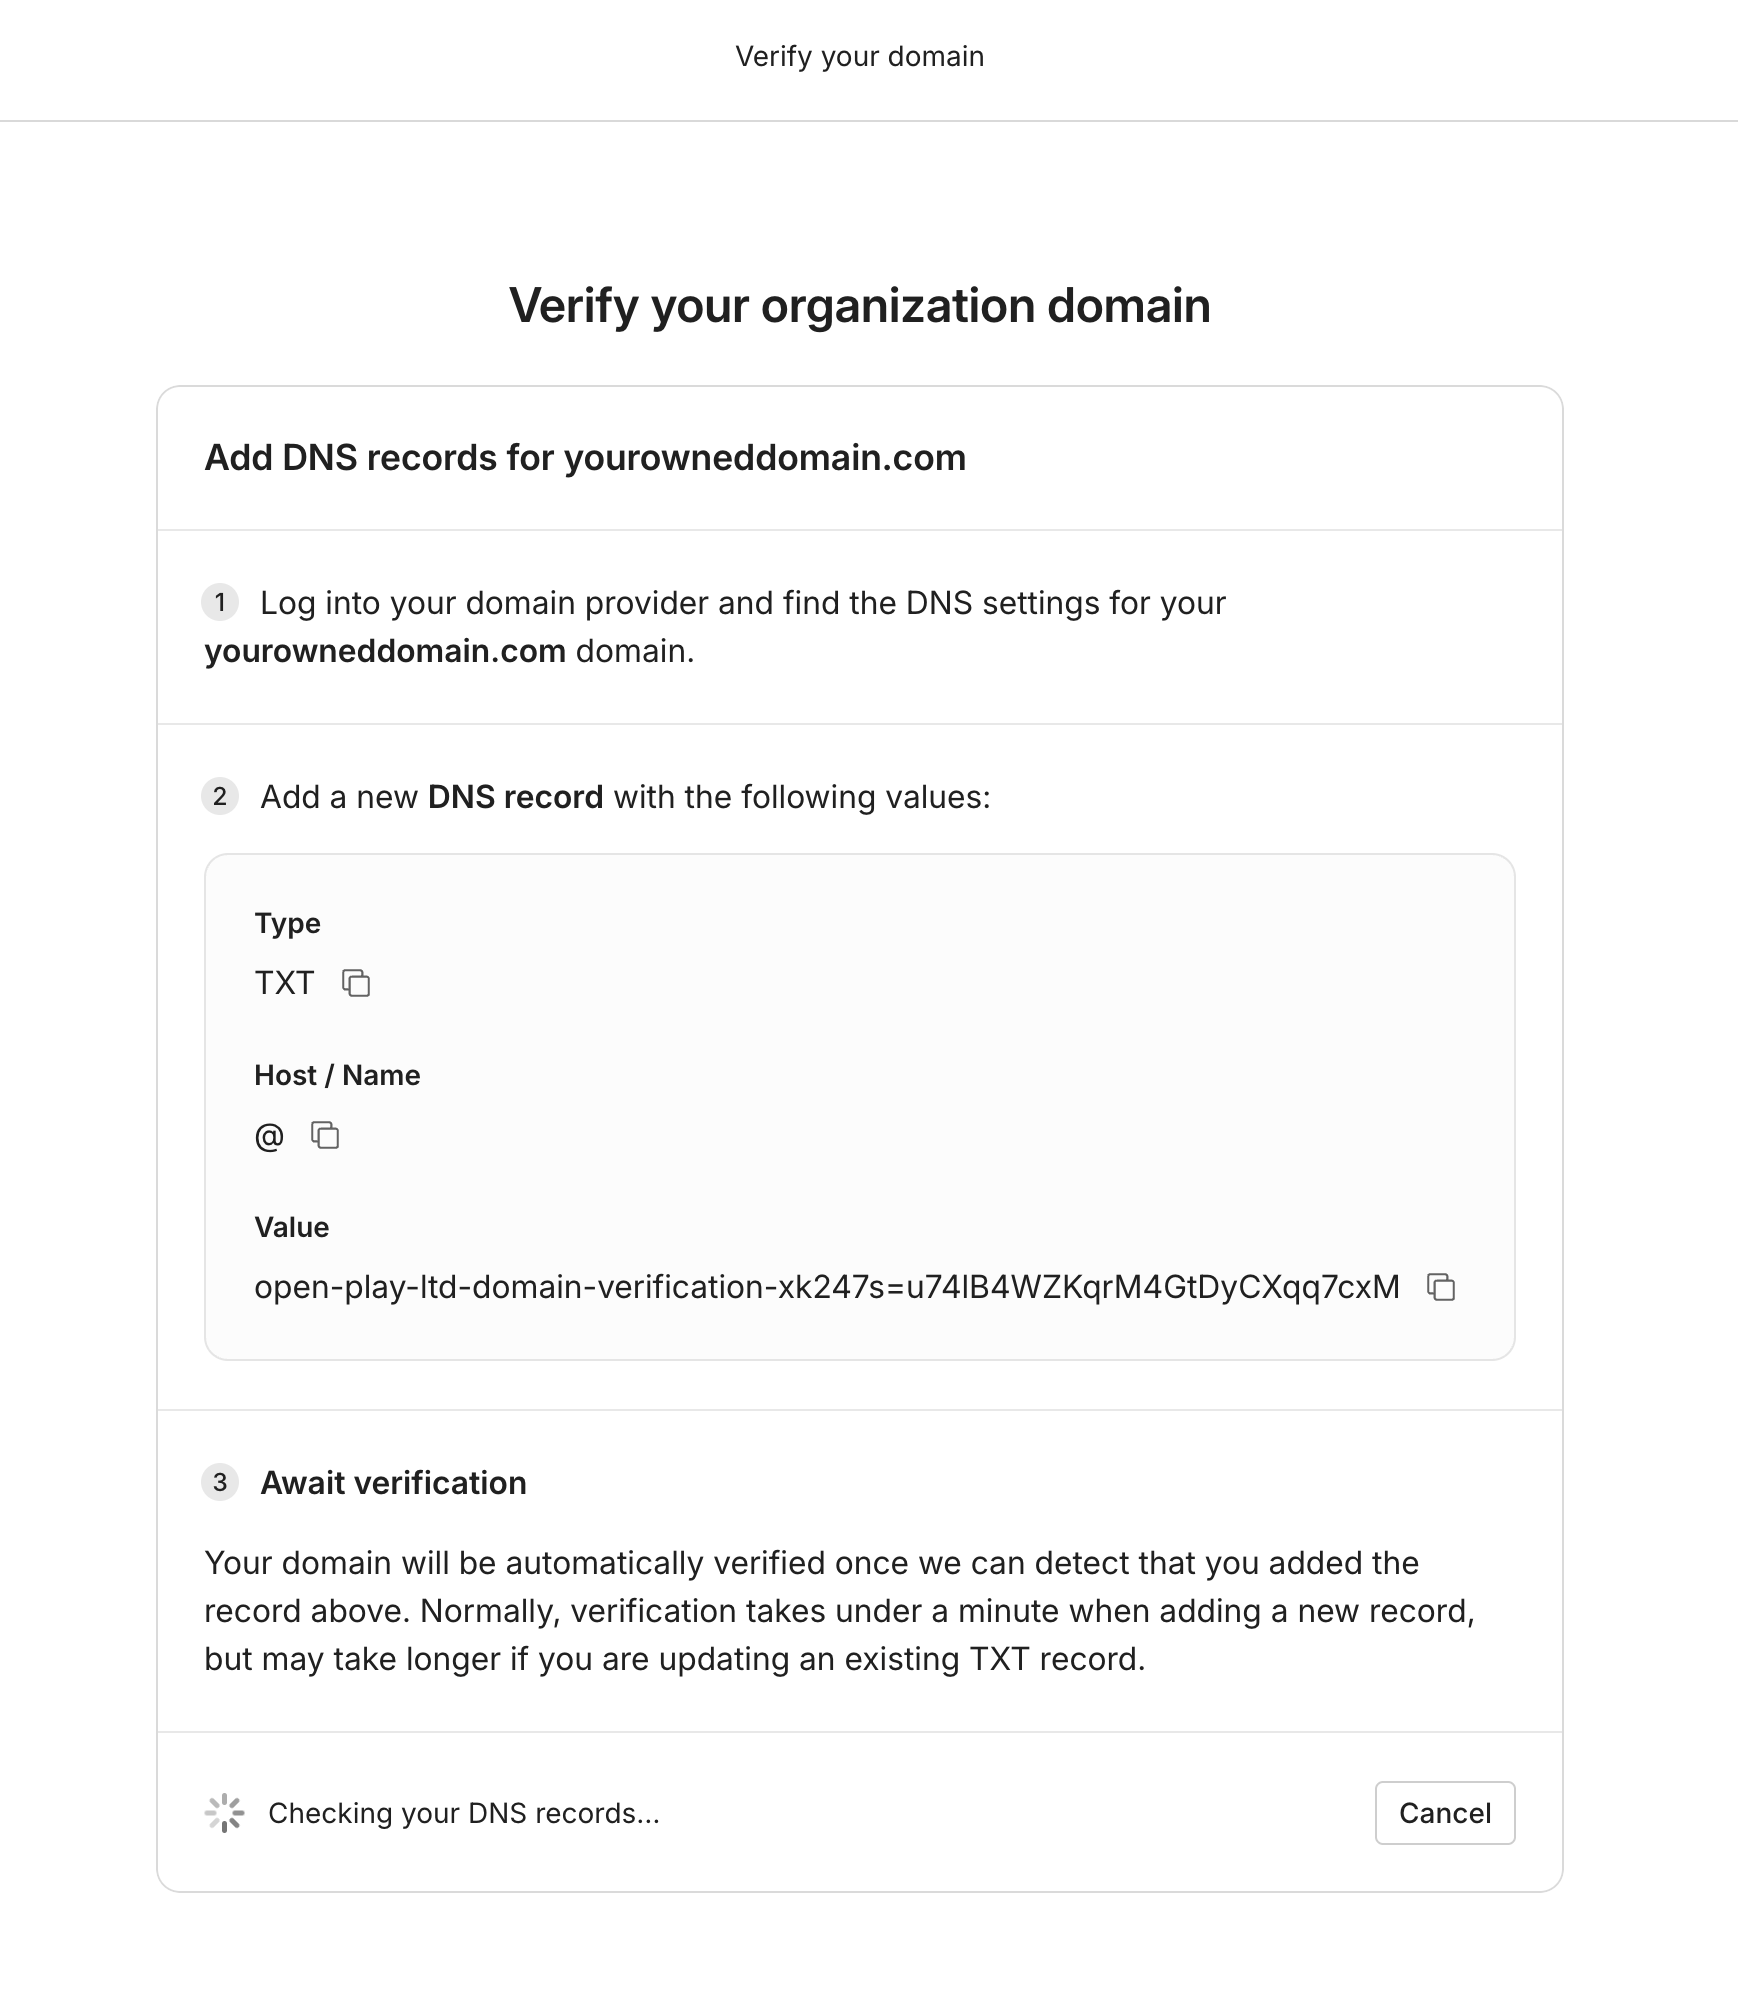Click the 'Checking your DNS records...' status
1738x2016 pixels.
click(x=464, y=1813)
